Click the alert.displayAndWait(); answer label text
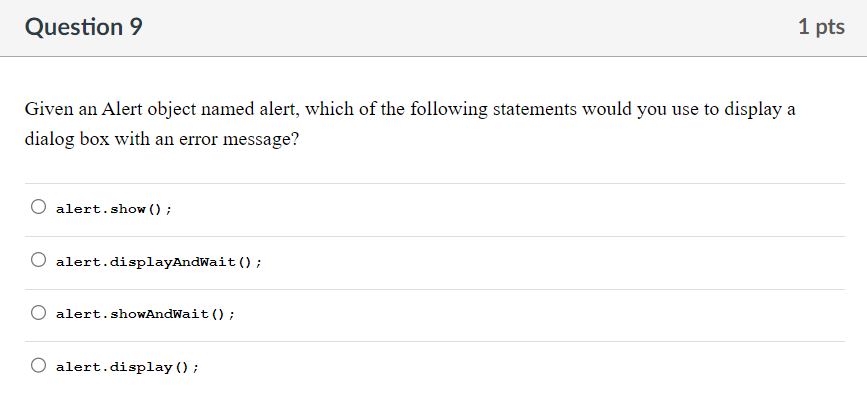The image size is (867, 418). 159,262
